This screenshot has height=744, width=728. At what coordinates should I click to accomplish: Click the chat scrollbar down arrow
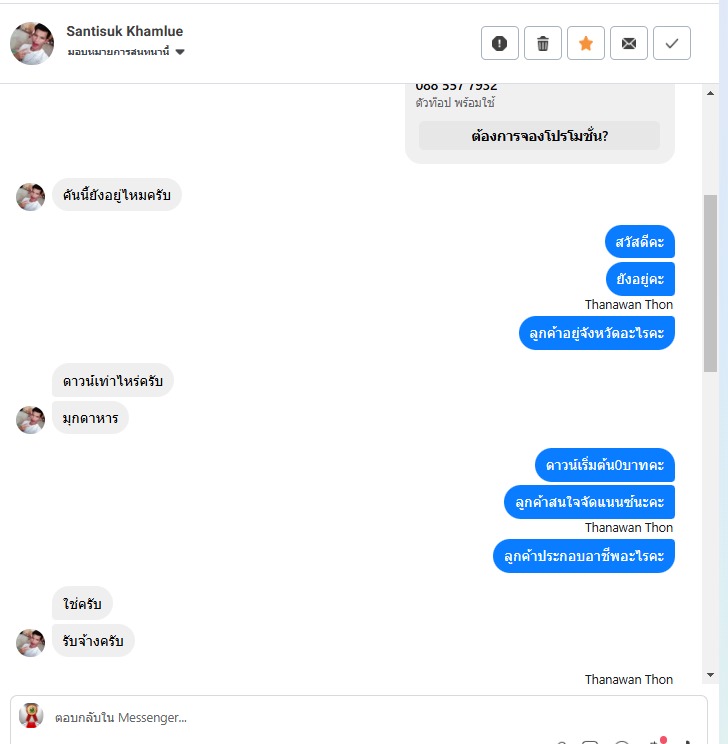(x=710, y=675)
